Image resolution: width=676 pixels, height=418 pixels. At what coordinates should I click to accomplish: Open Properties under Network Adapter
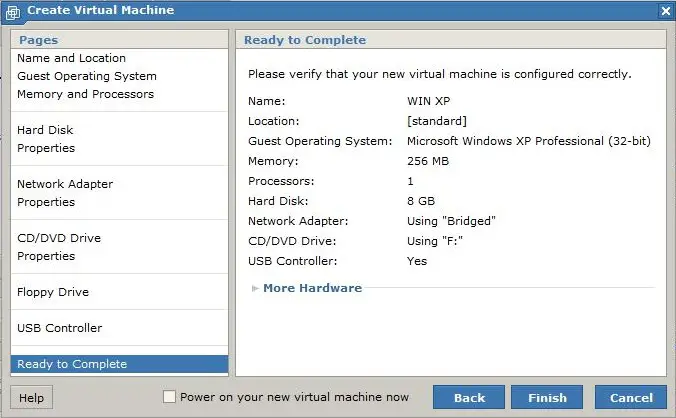(46, 202)
